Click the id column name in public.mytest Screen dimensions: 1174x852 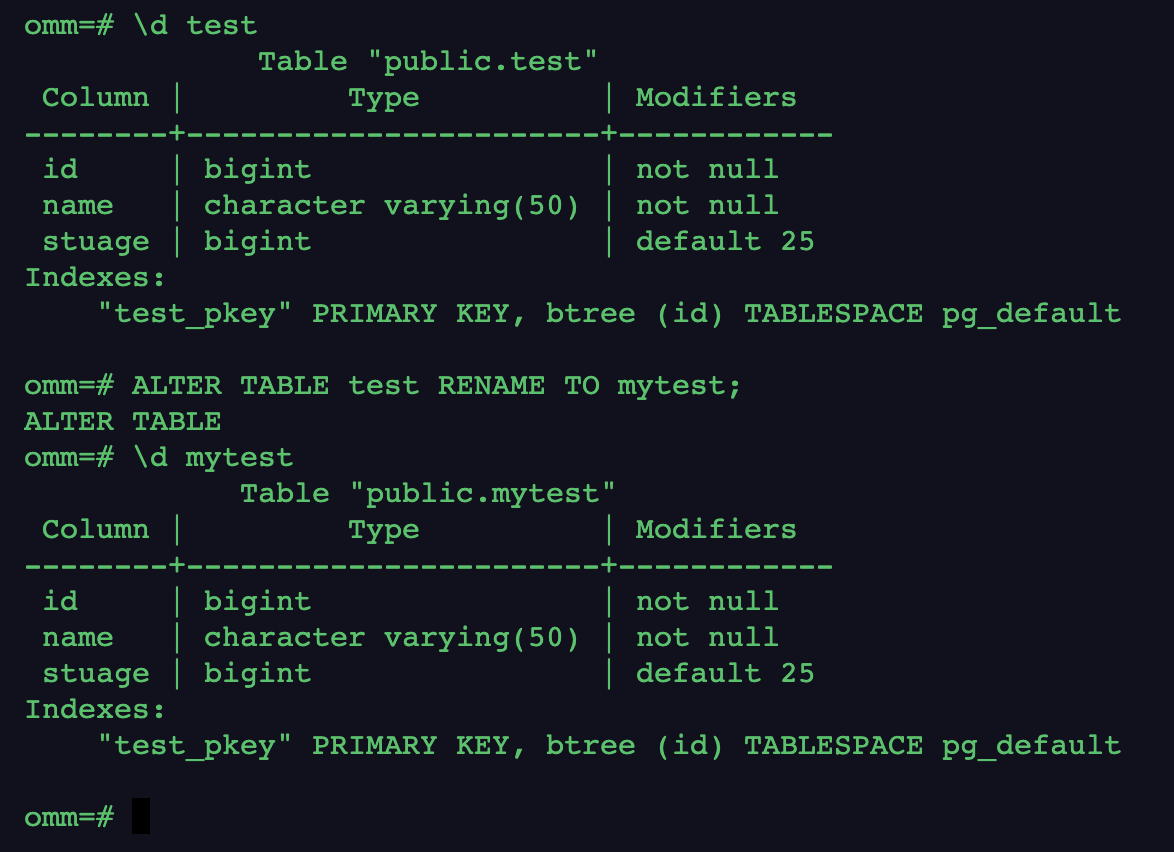[x=60, y=601]
